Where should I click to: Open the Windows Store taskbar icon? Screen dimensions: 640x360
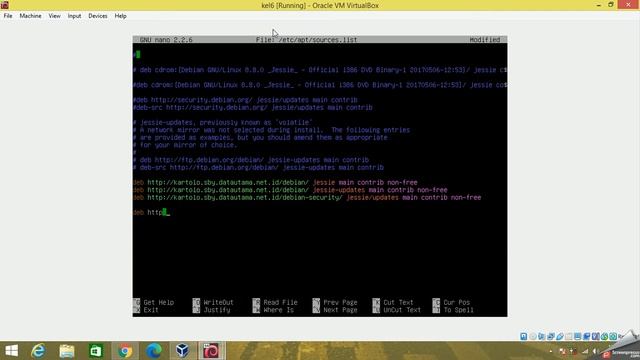click(x=96, y=351)
